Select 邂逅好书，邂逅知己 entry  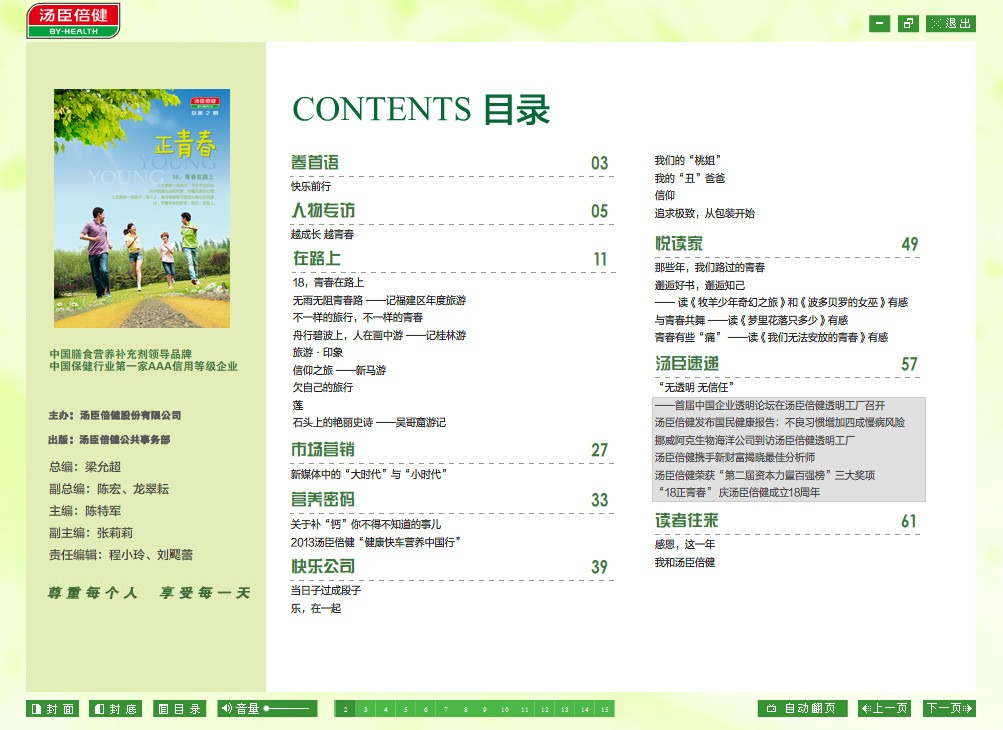700,285
